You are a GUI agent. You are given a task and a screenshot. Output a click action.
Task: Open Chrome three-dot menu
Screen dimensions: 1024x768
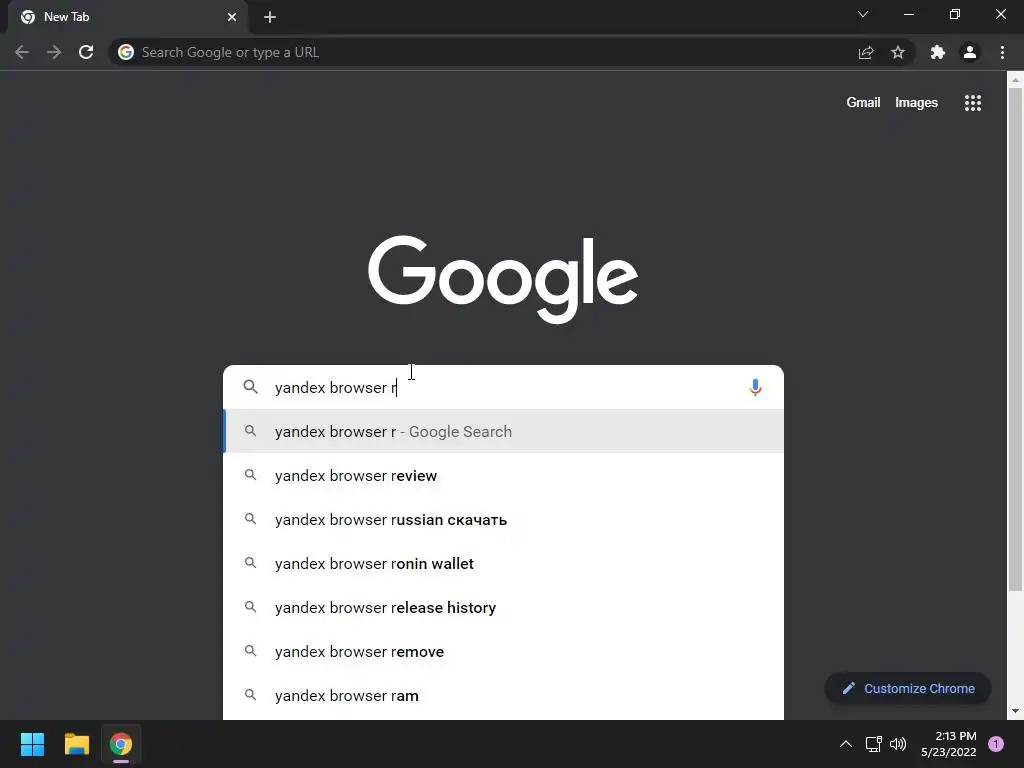[1002, 52]
